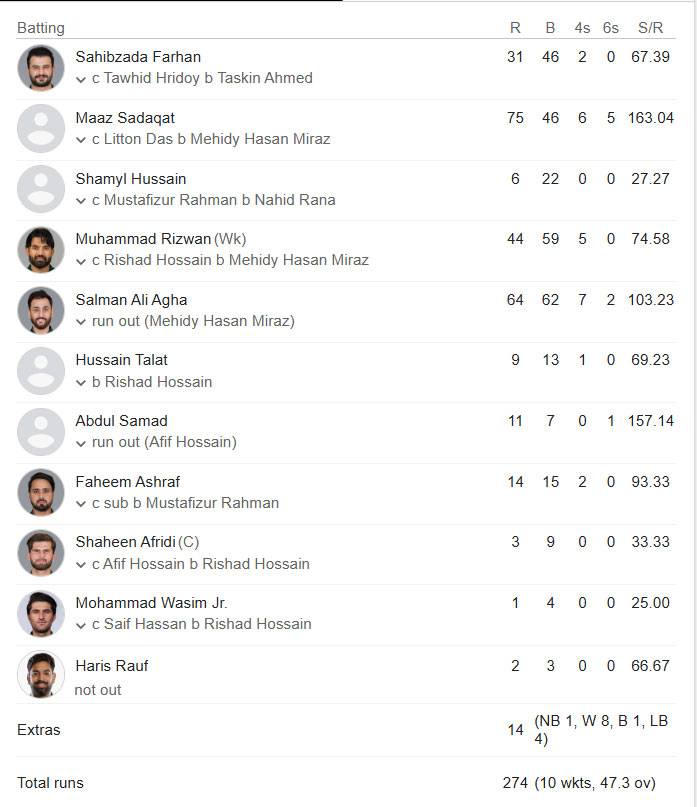Click the Batting column header
Image resolution: width=697 pixels, height=807 pixels.
pos(41,28)
